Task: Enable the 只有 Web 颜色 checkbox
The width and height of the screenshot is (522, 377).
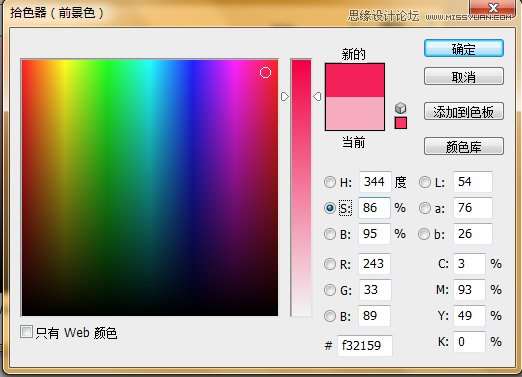Action: pyautogui.click(x=26, y=332)
